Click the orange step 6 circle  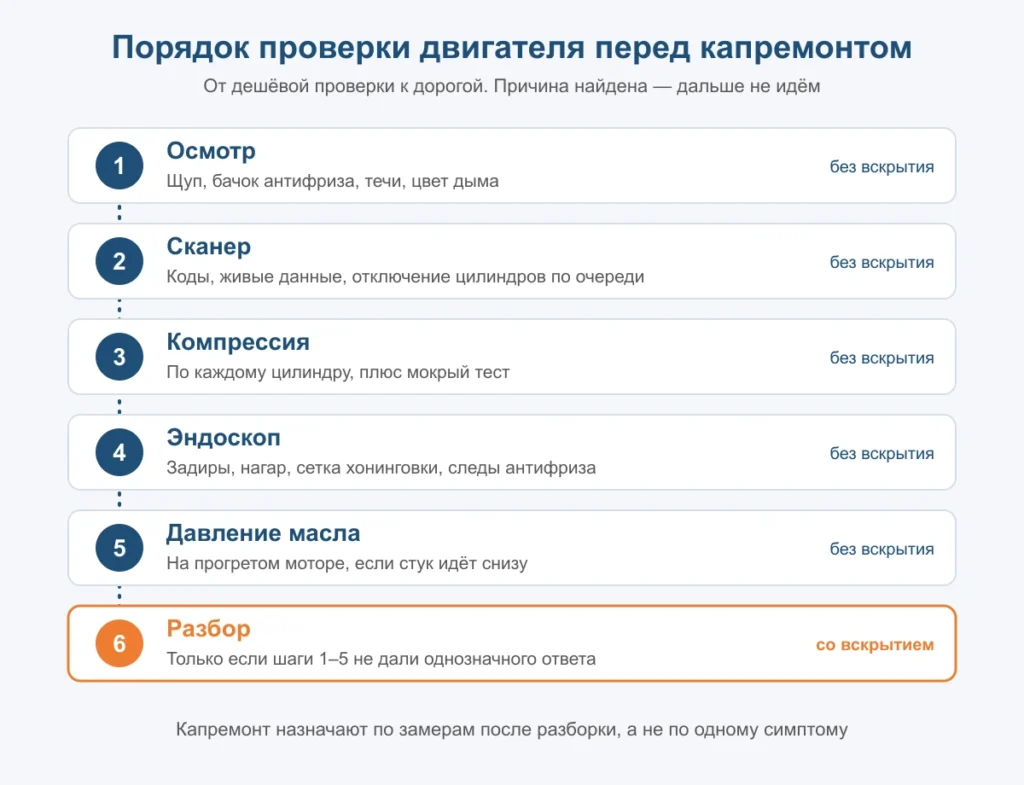[x=120, y=643]
